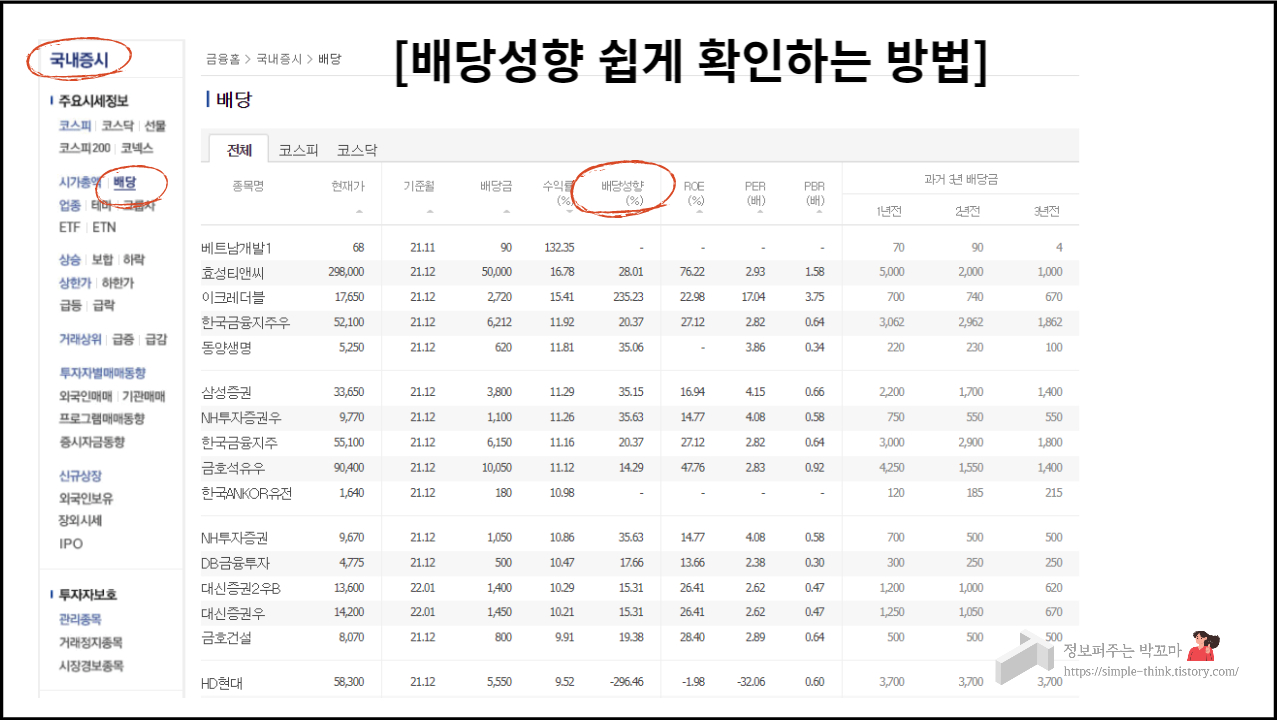Open the ETN sidebar link

(x=104, y=228)
